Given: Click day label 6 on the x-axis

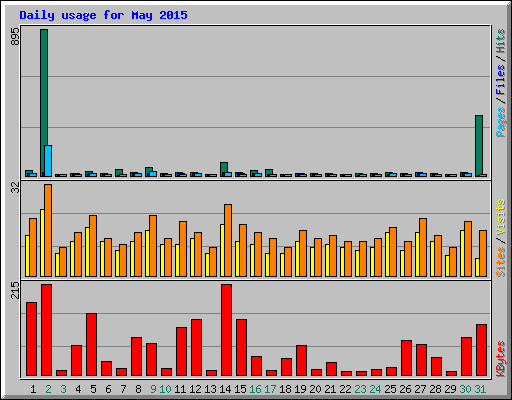Looking at the screenshot, I should [108, 389].
